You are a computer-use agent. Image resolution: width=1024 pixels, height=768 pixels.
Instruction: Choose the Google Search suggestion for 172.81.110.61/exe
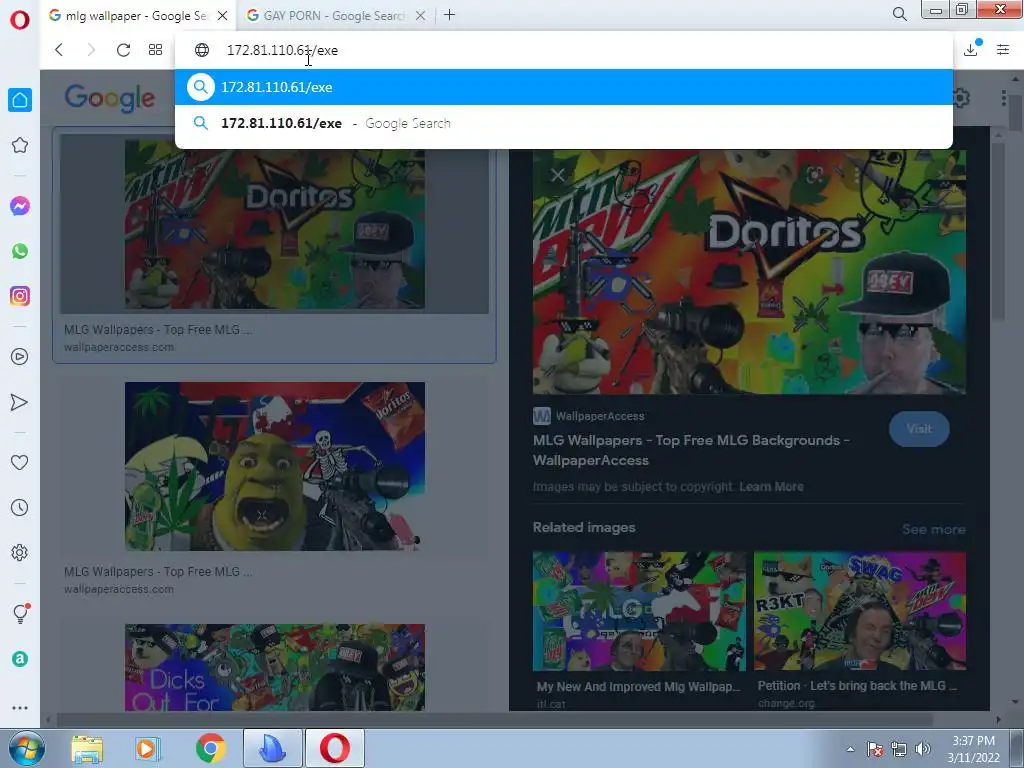564,123
